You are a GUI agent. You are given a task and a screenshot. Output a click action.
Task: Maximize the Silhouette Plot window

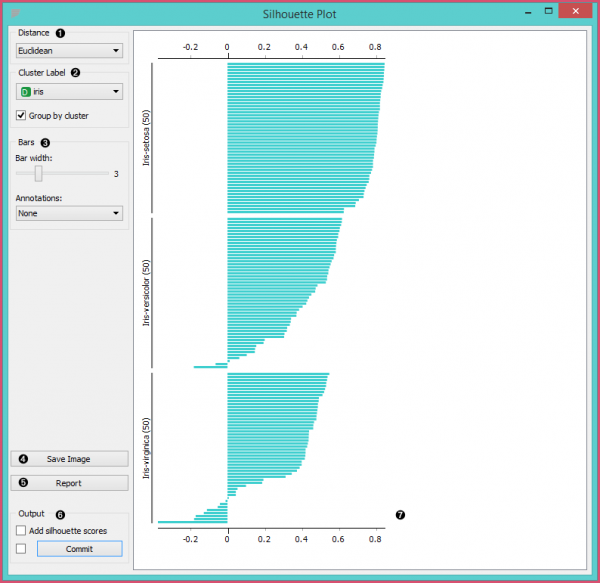[548, 11]
